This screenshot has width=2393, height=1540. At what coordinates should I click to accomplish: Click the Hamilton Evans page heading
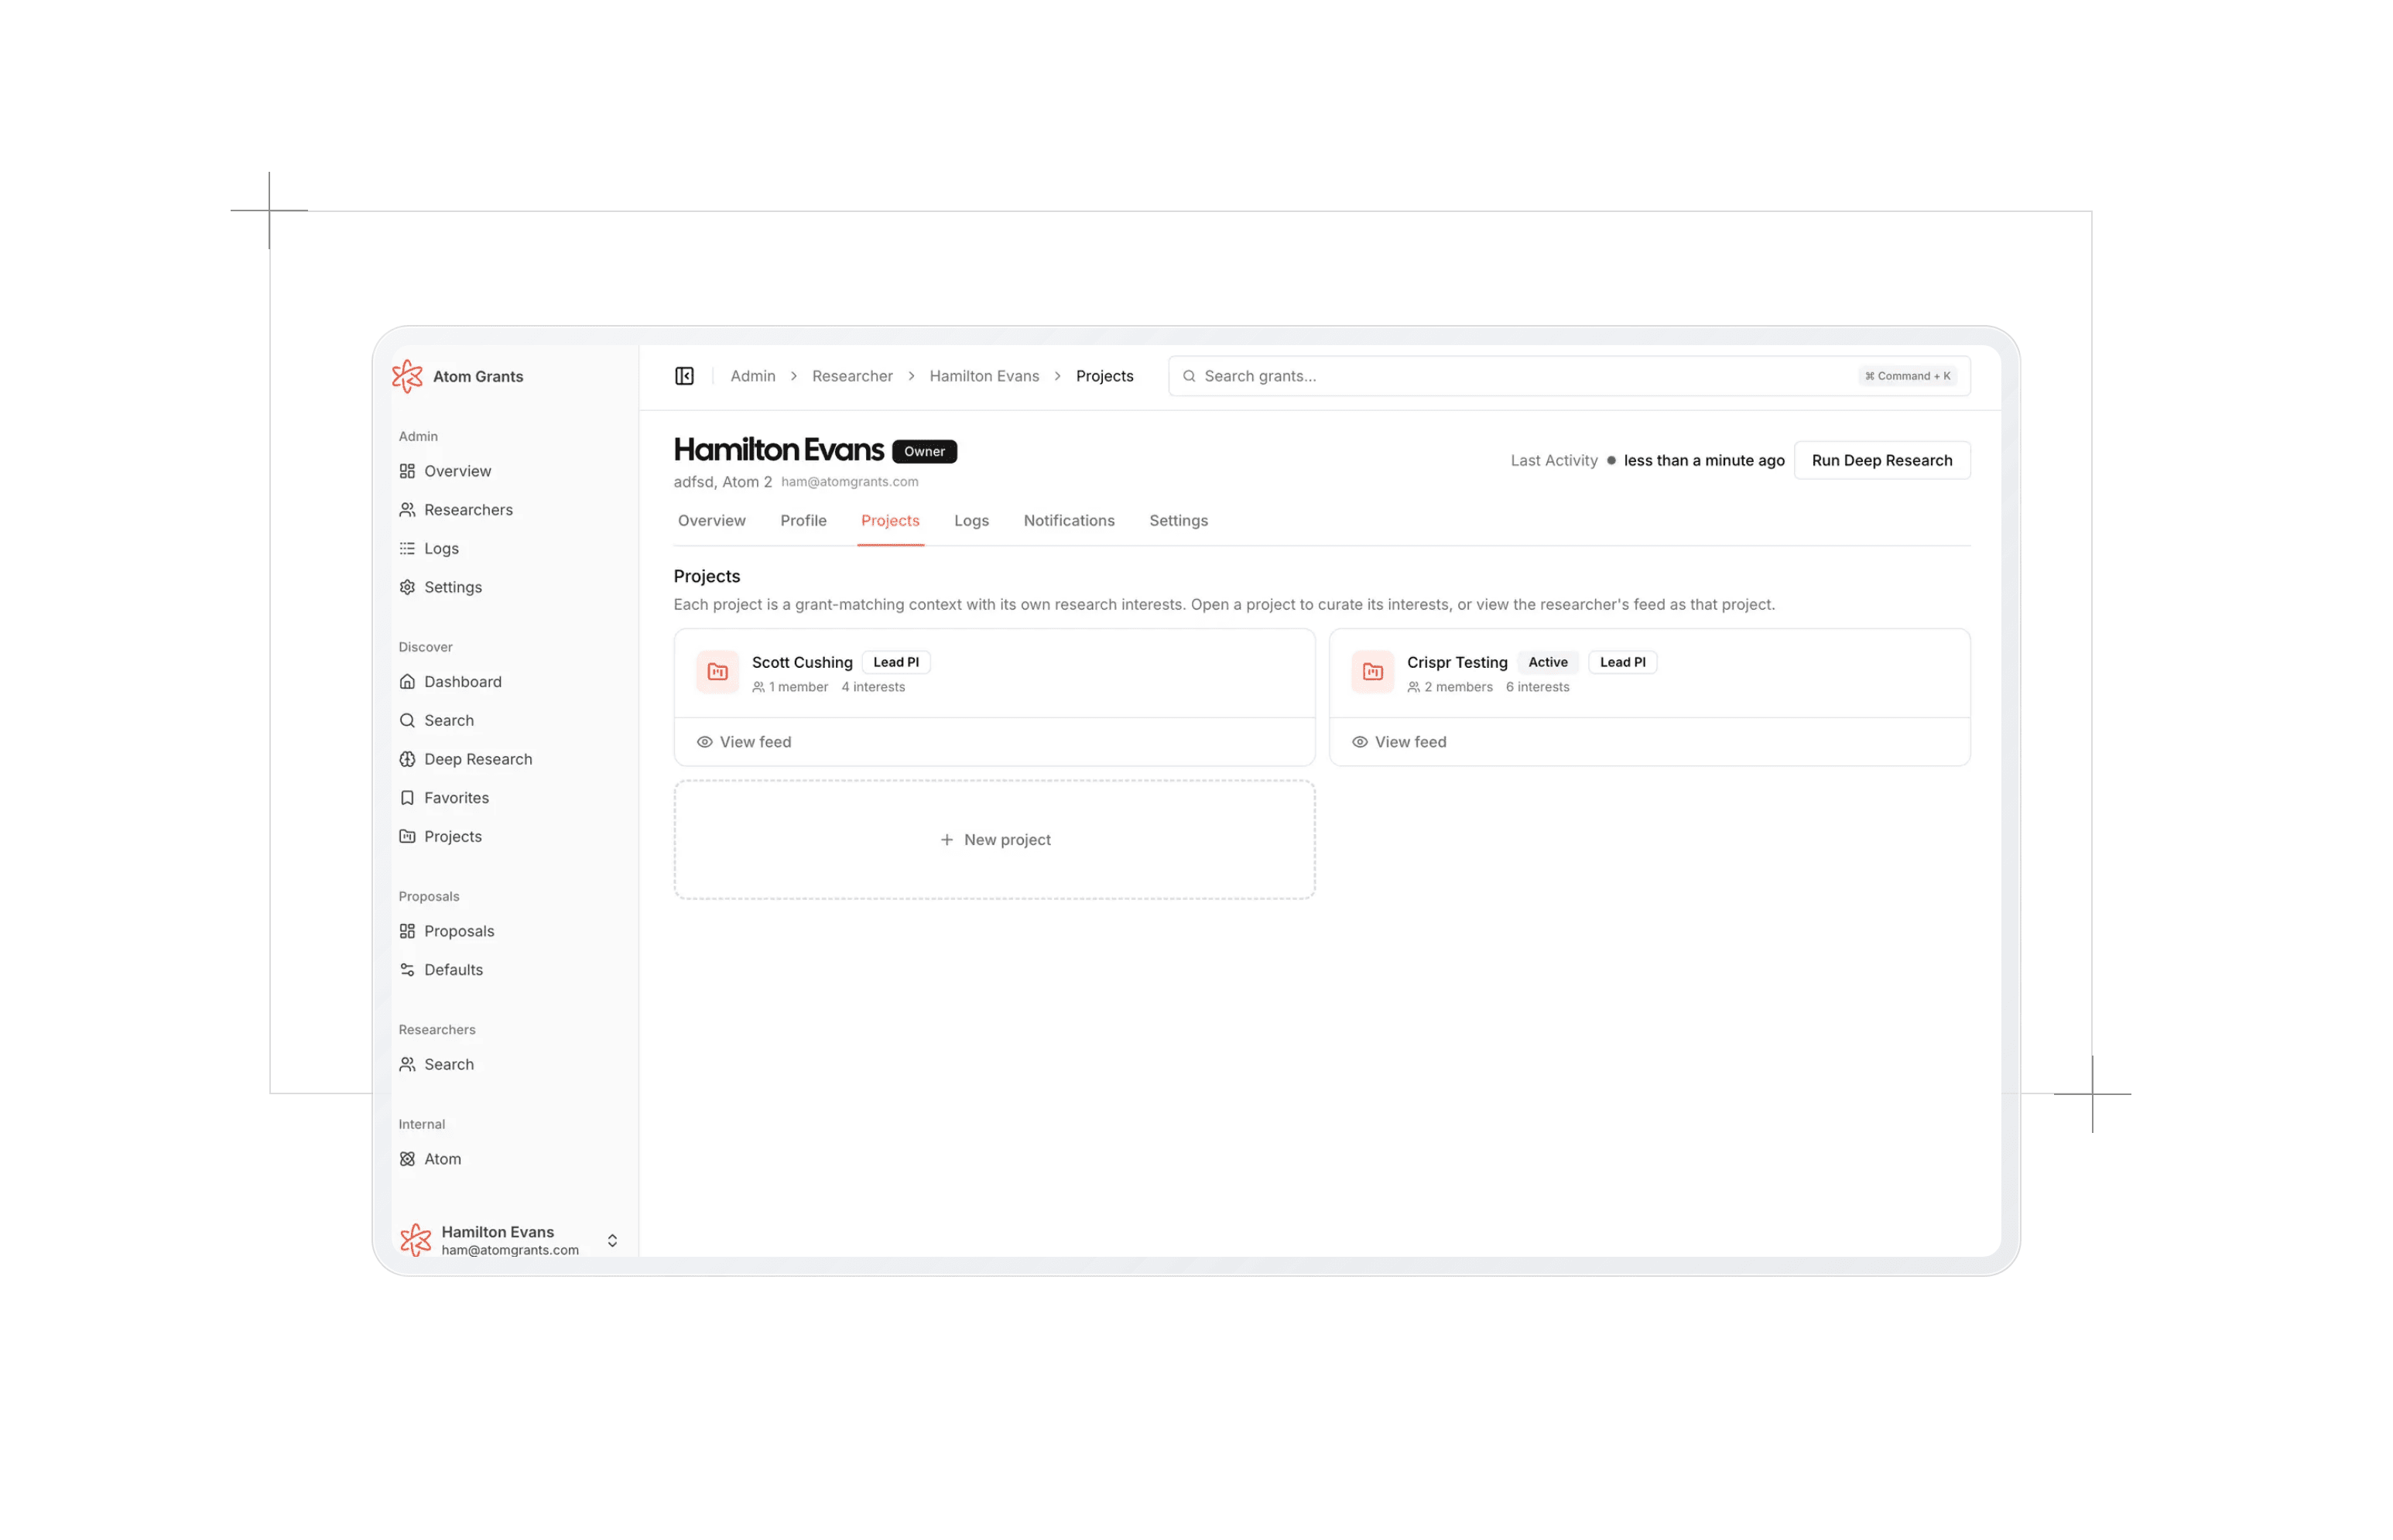click(778, 450)
